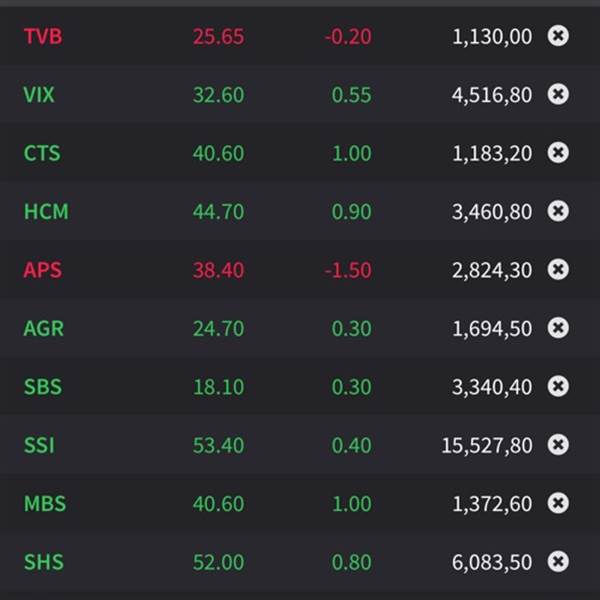Select the SSI volume 15,527,80
This screenshot has height=600, width=600.
(x=487, y=446)
